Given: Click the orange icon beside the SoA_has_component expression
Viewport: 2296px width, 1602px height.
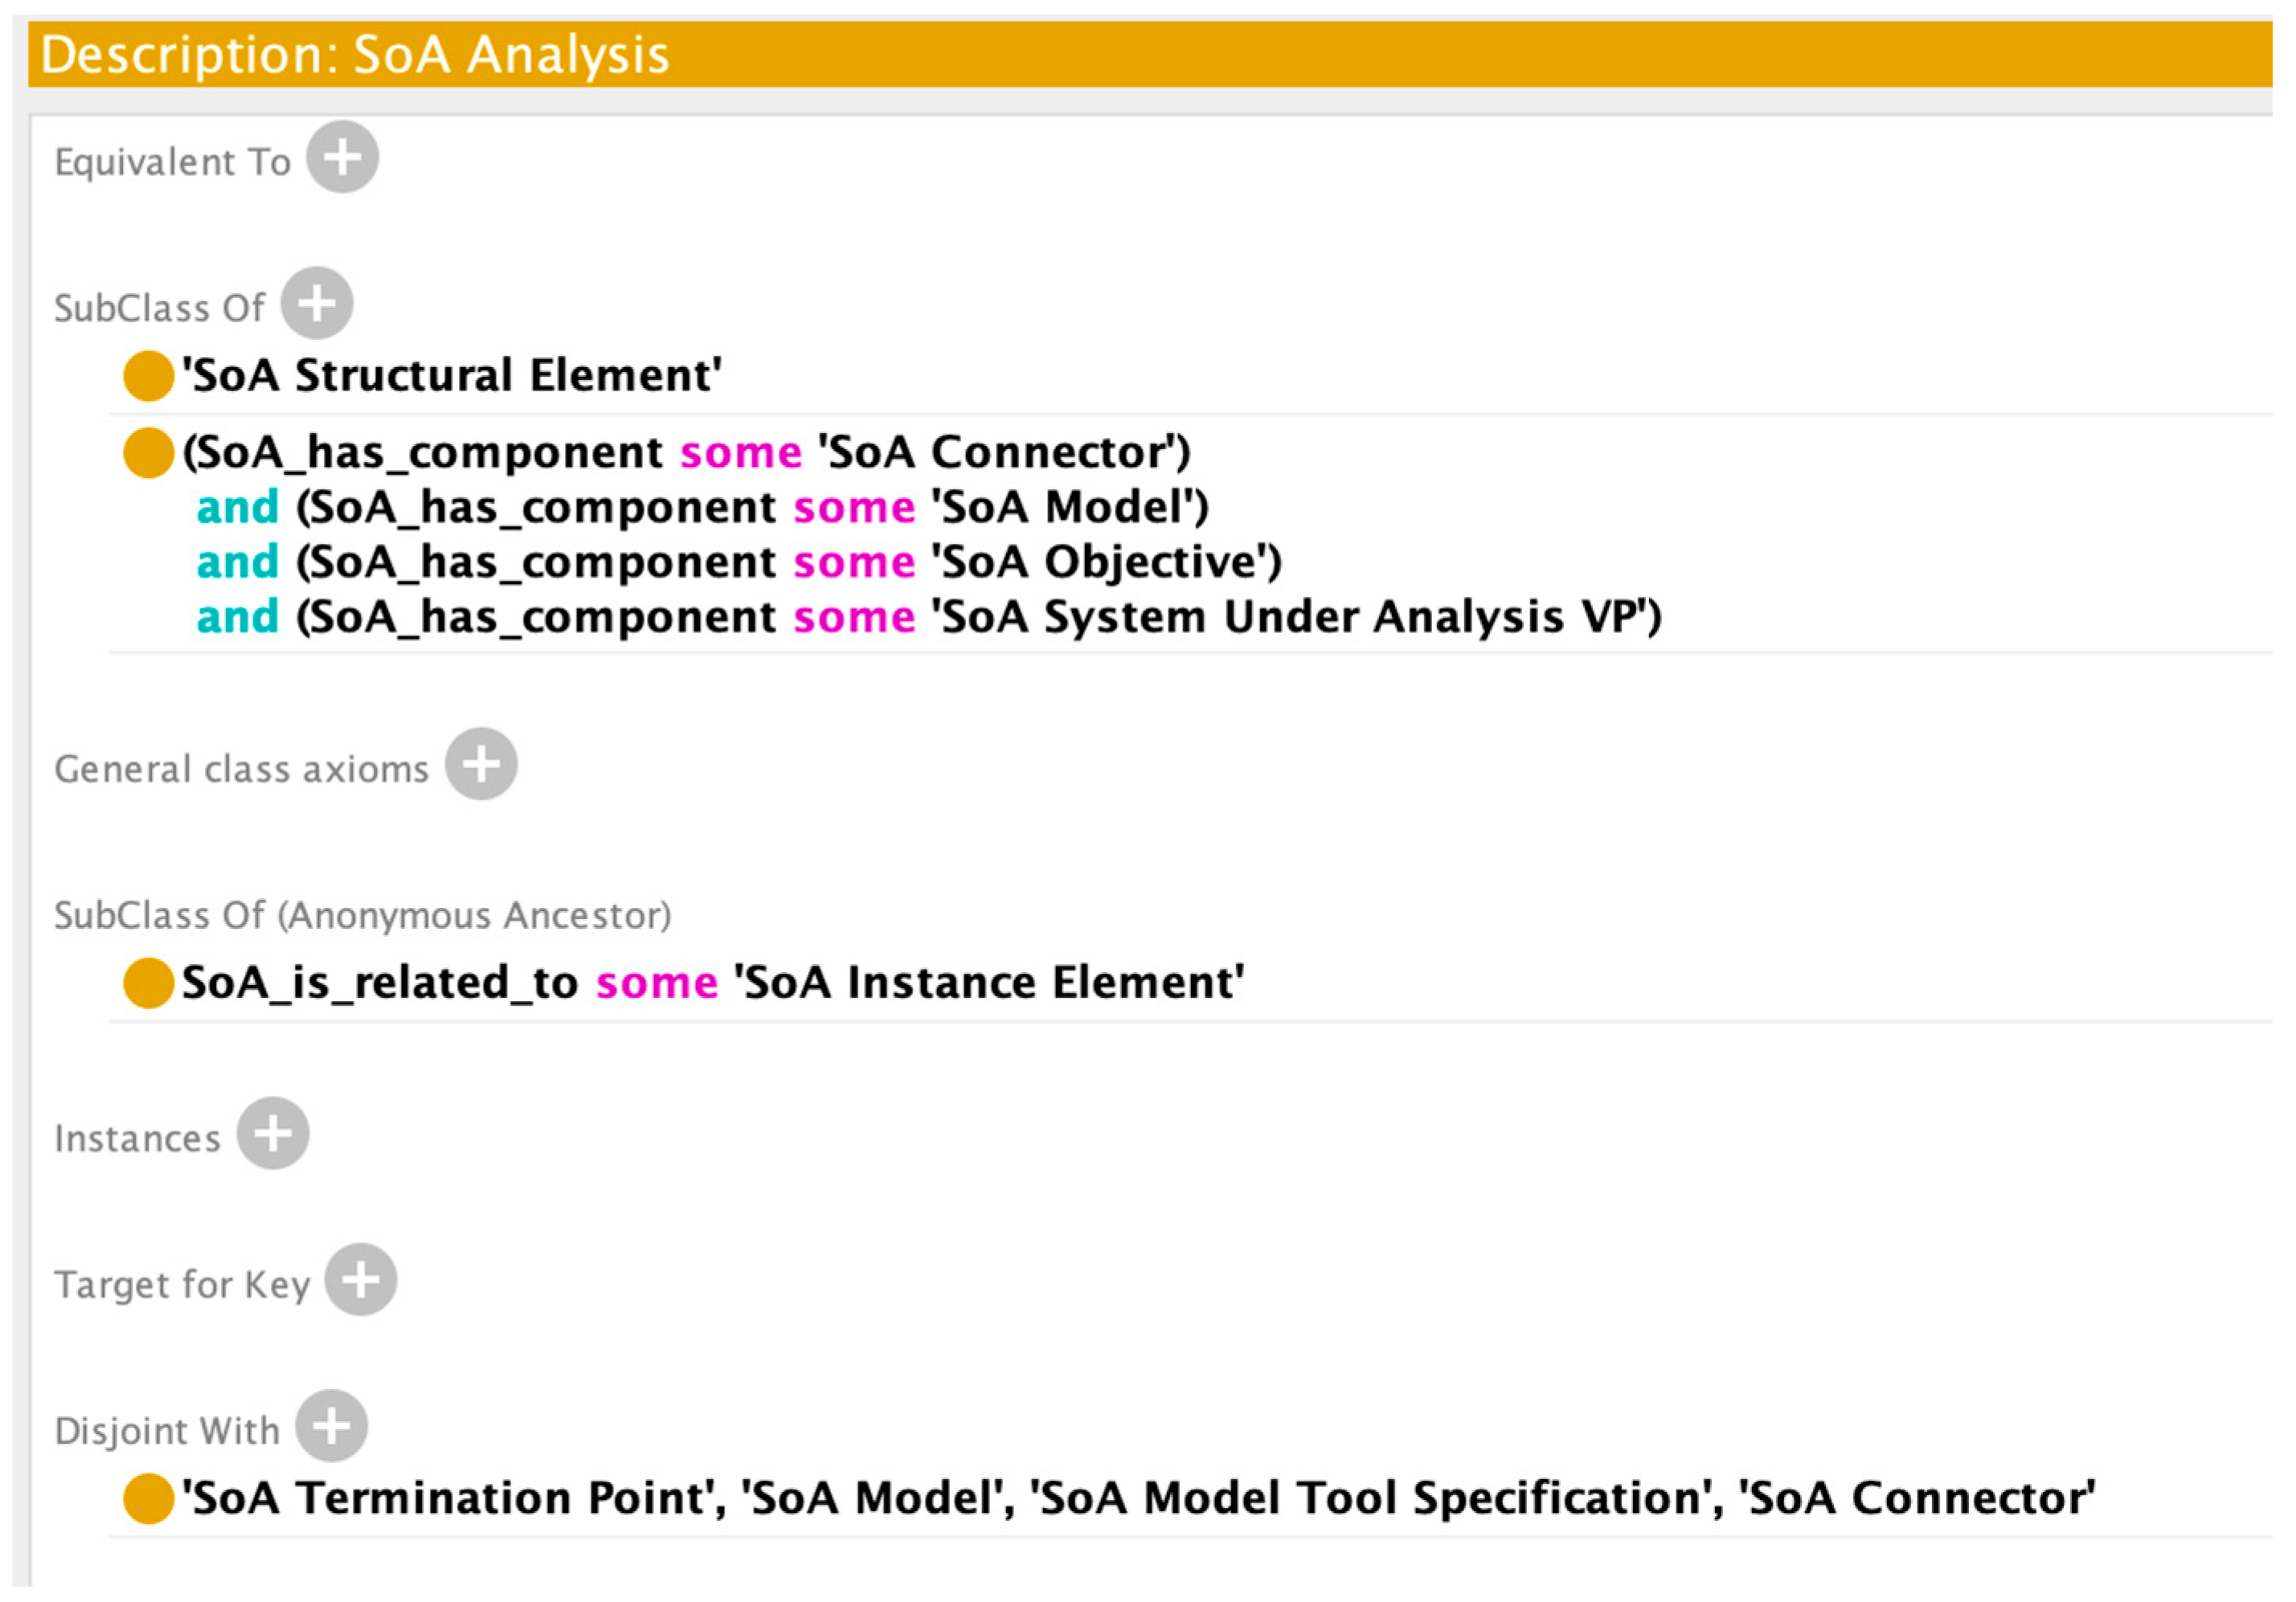Looking at the screenshot, I should click(148, 453).
